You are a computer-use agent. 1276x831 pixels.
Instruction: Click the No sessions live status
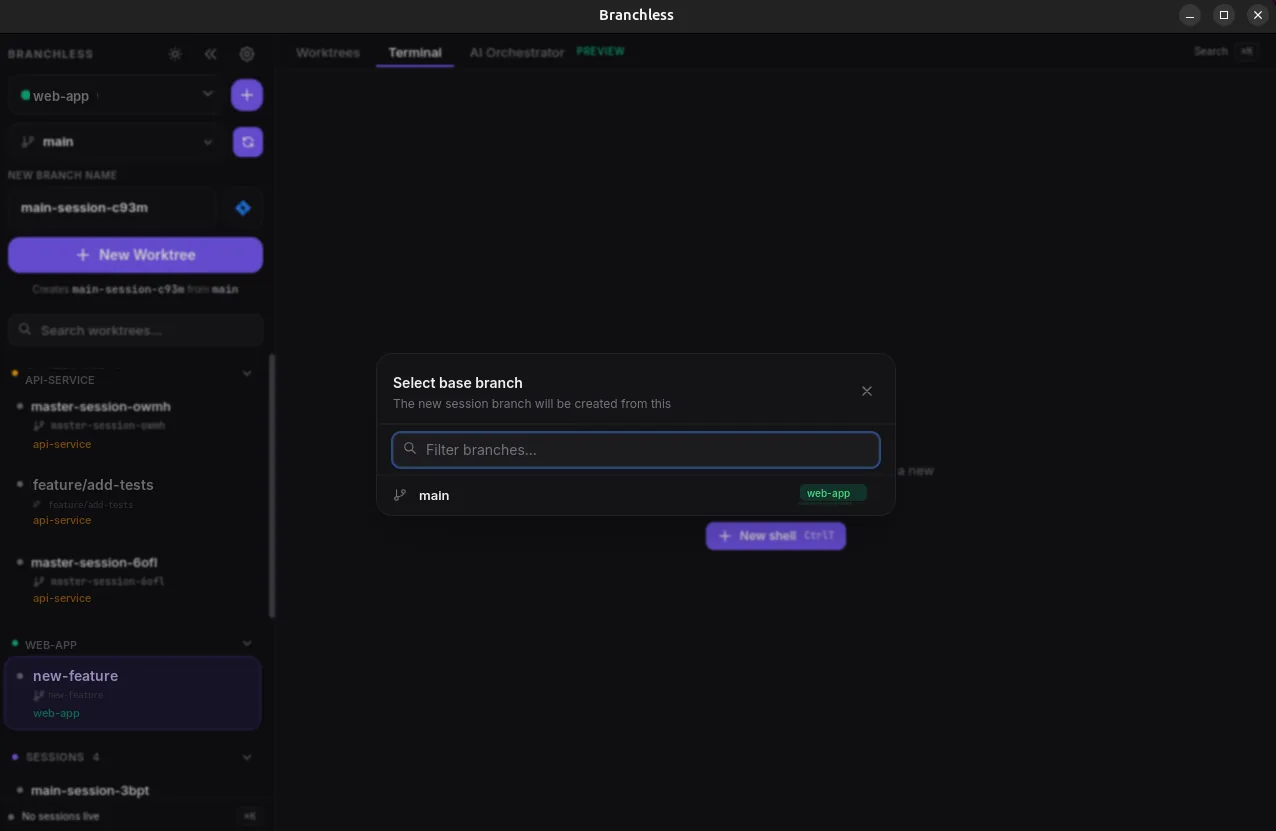(60, 816)
